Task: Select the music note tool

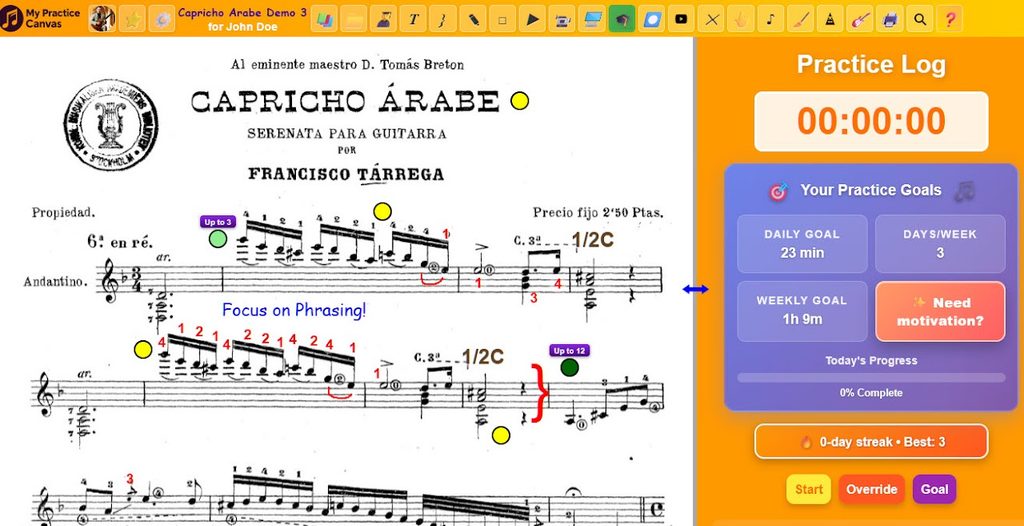Action: tap(770, 18)
